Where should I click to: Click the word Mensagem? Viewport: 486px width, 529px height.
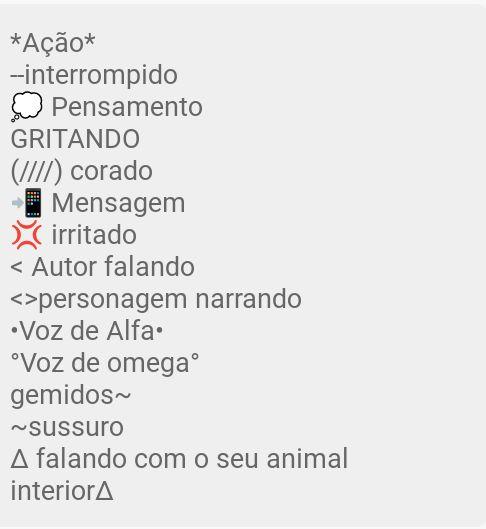(118, 204)
